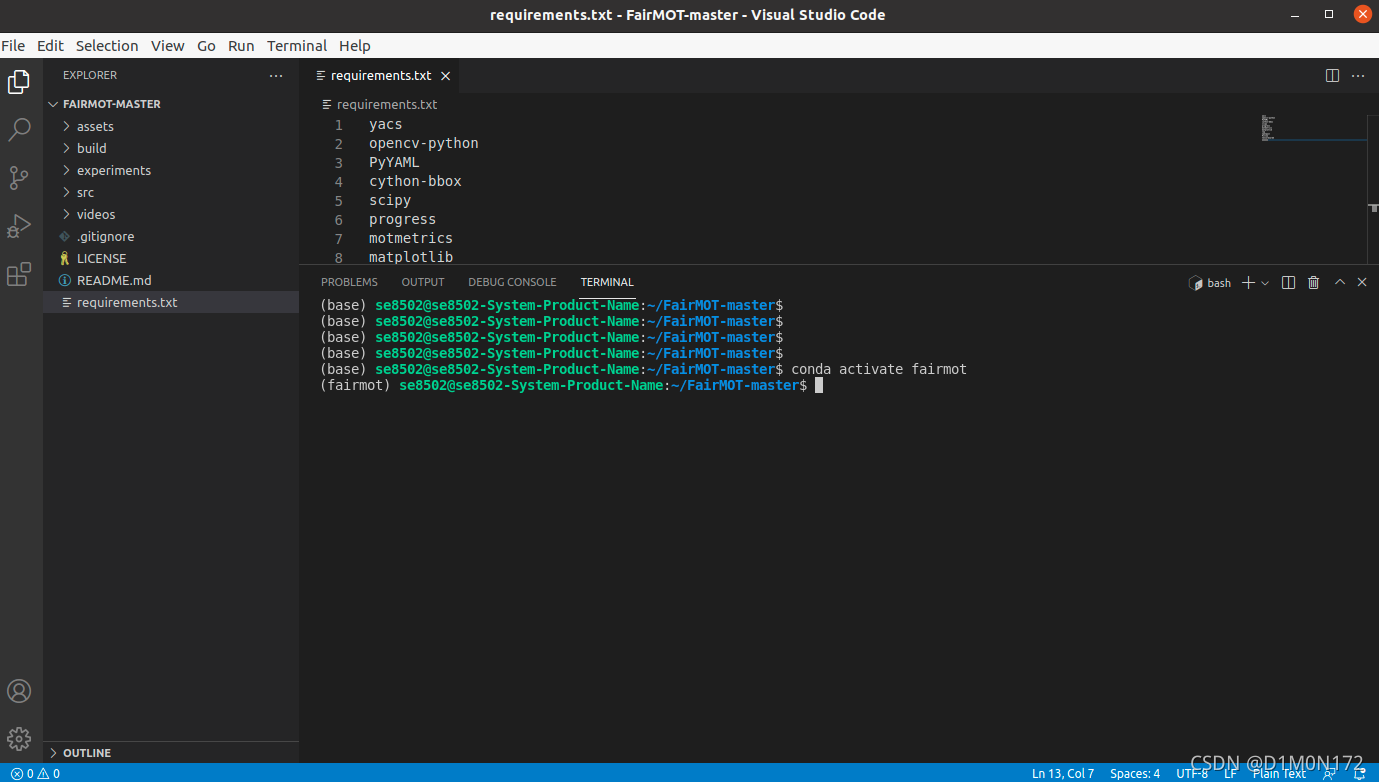Open the Selection menu

(107, 46)
